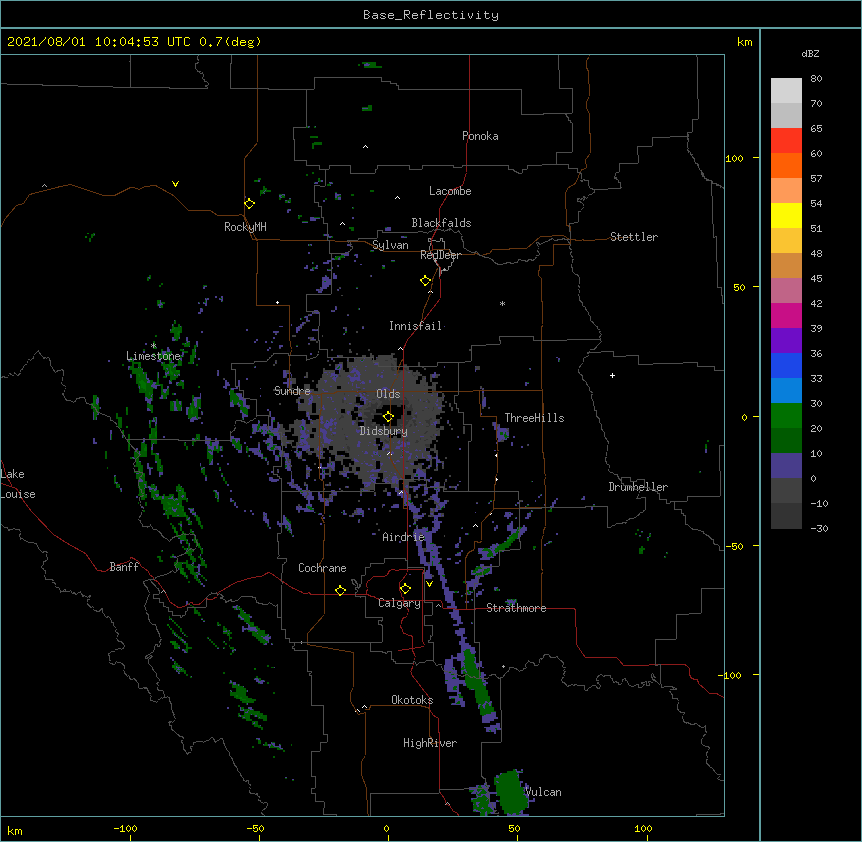Click the yellow marker near RockyMH
Image resolution: width=862 pixels, height=842 pixels.
click(249, 203)
